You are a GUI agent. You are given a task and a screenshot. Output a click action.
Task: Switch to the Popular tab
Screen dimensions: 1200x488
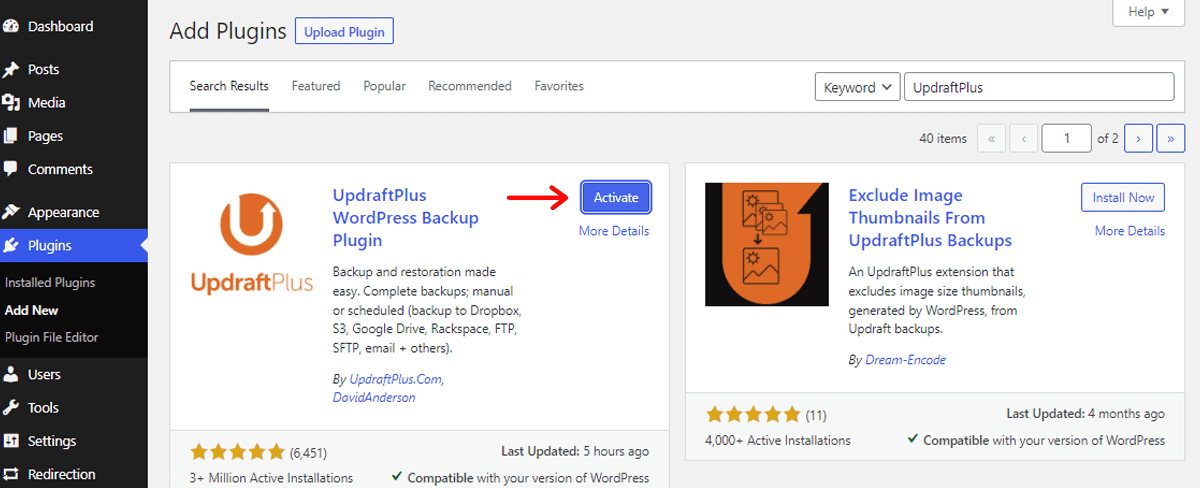click(x=384, y=86)
